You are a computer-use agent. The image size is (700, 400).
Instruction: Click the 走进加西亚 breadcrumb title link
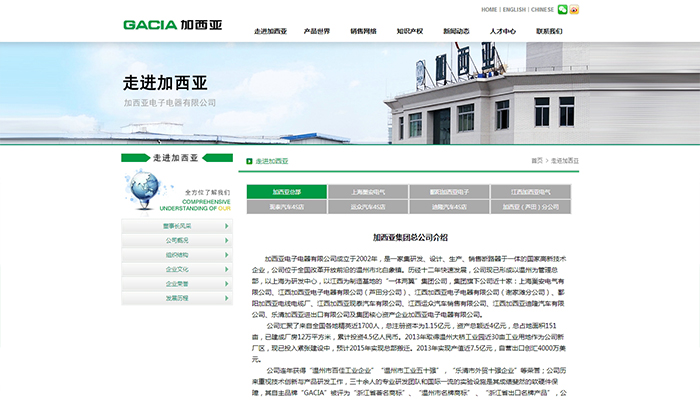pyautogui.click(x=272, y=161)
